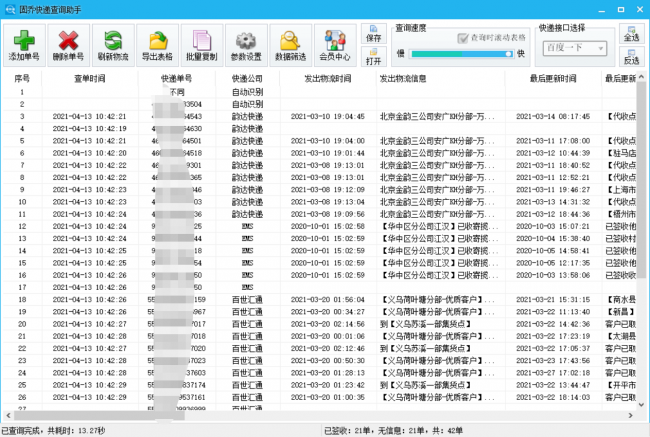
Task: Click the horizontal scrollbar left arrow
Action: pyautogui.click(x=8, y=415)
